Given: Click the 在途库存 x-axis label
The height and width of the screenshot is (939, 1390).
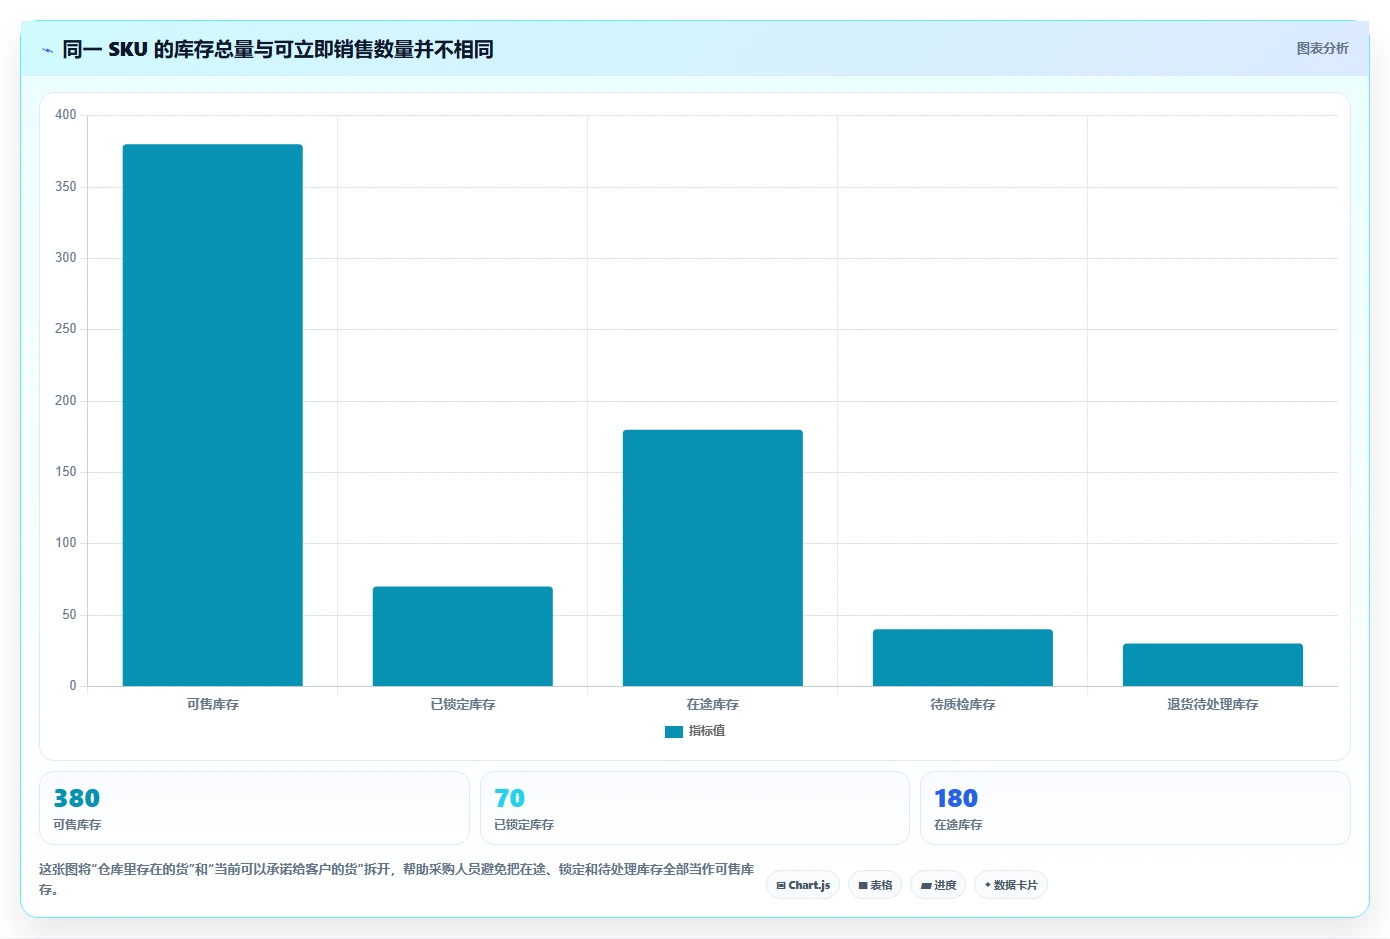Looking at the screenshot, I should (713, 704).
